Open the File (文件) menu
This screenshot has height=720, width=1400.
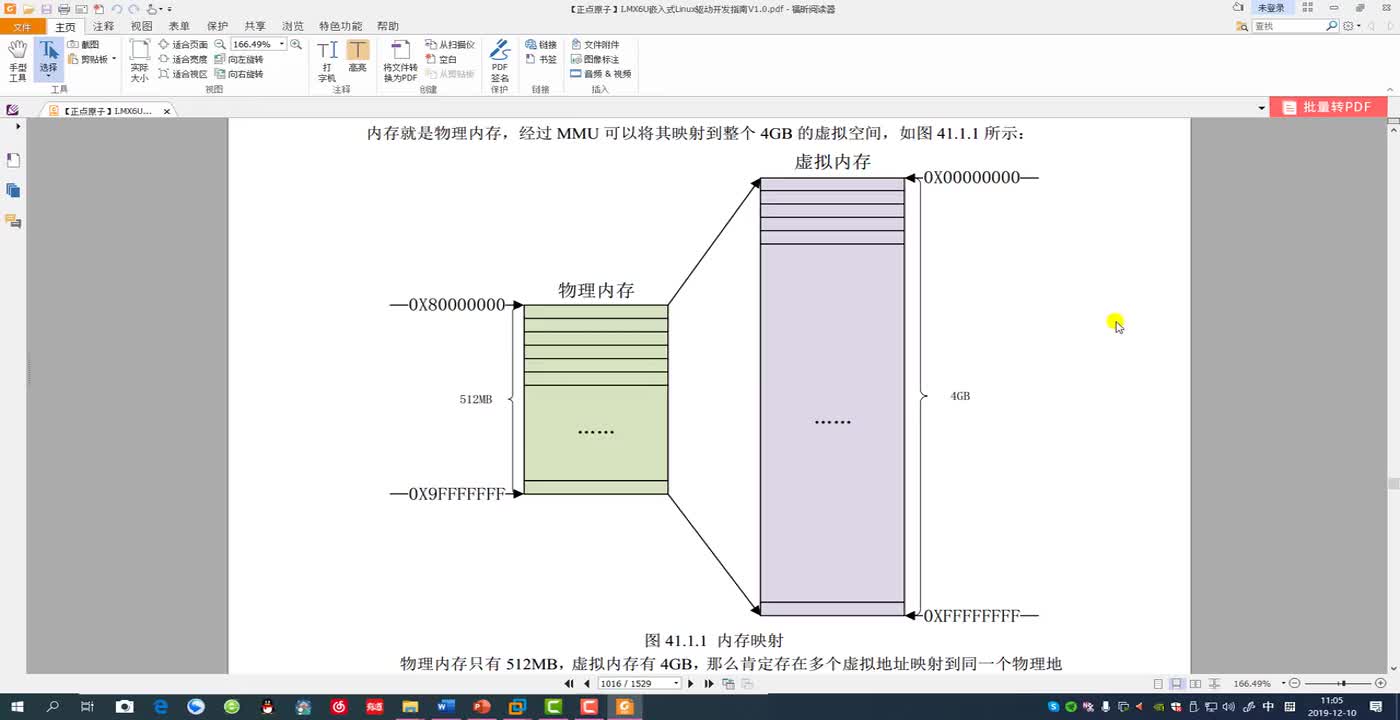[22, 27]
